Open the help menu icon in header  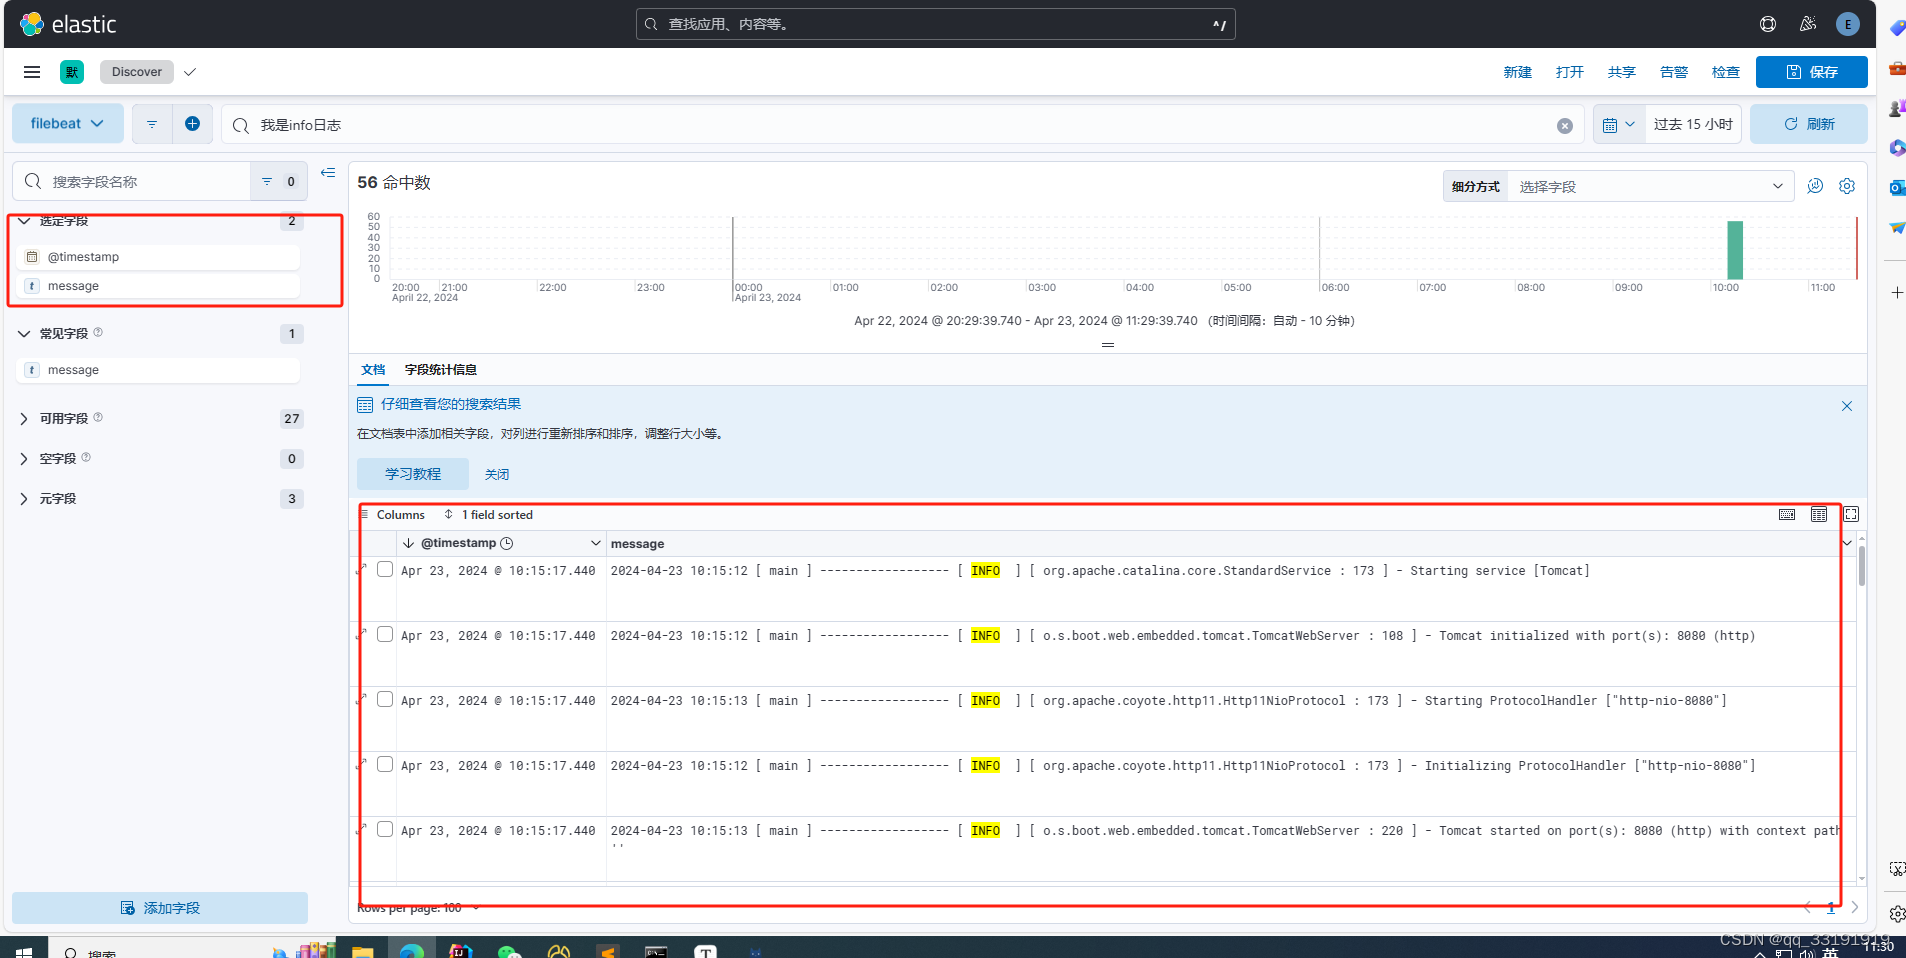point(1768,24)
